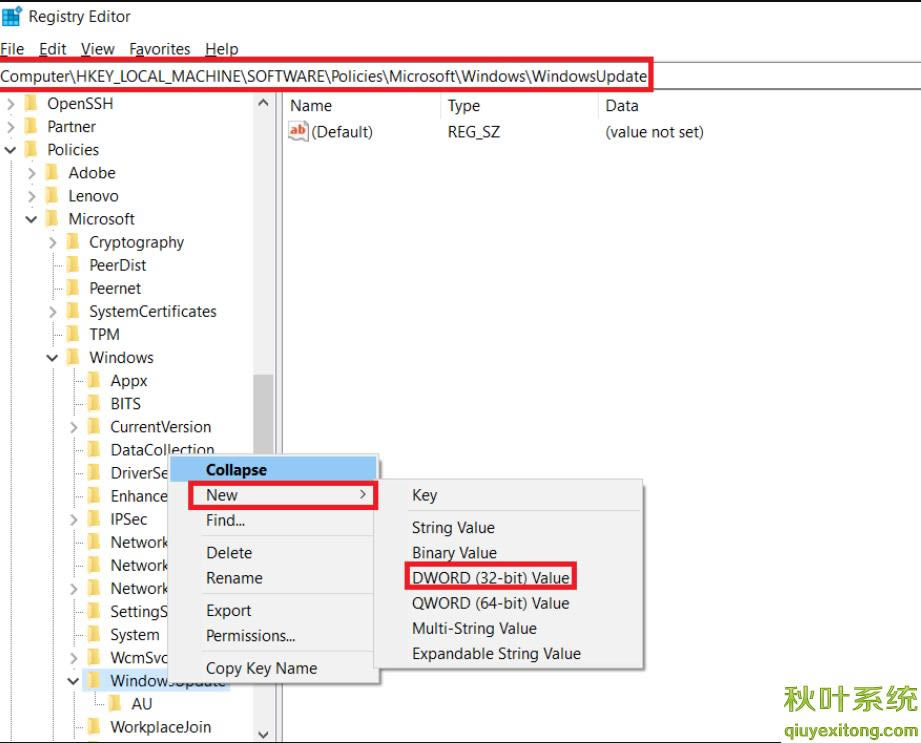Click the Policies folder icon

(31, 149)
